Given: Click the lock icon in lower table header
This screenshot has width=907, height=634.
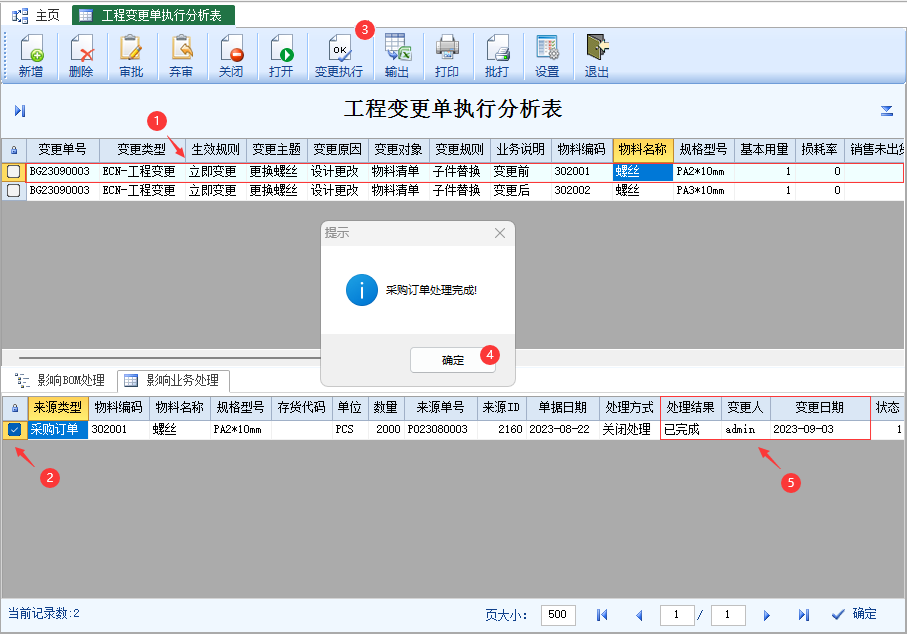Looking at the screenshot, I should [15, 408].
